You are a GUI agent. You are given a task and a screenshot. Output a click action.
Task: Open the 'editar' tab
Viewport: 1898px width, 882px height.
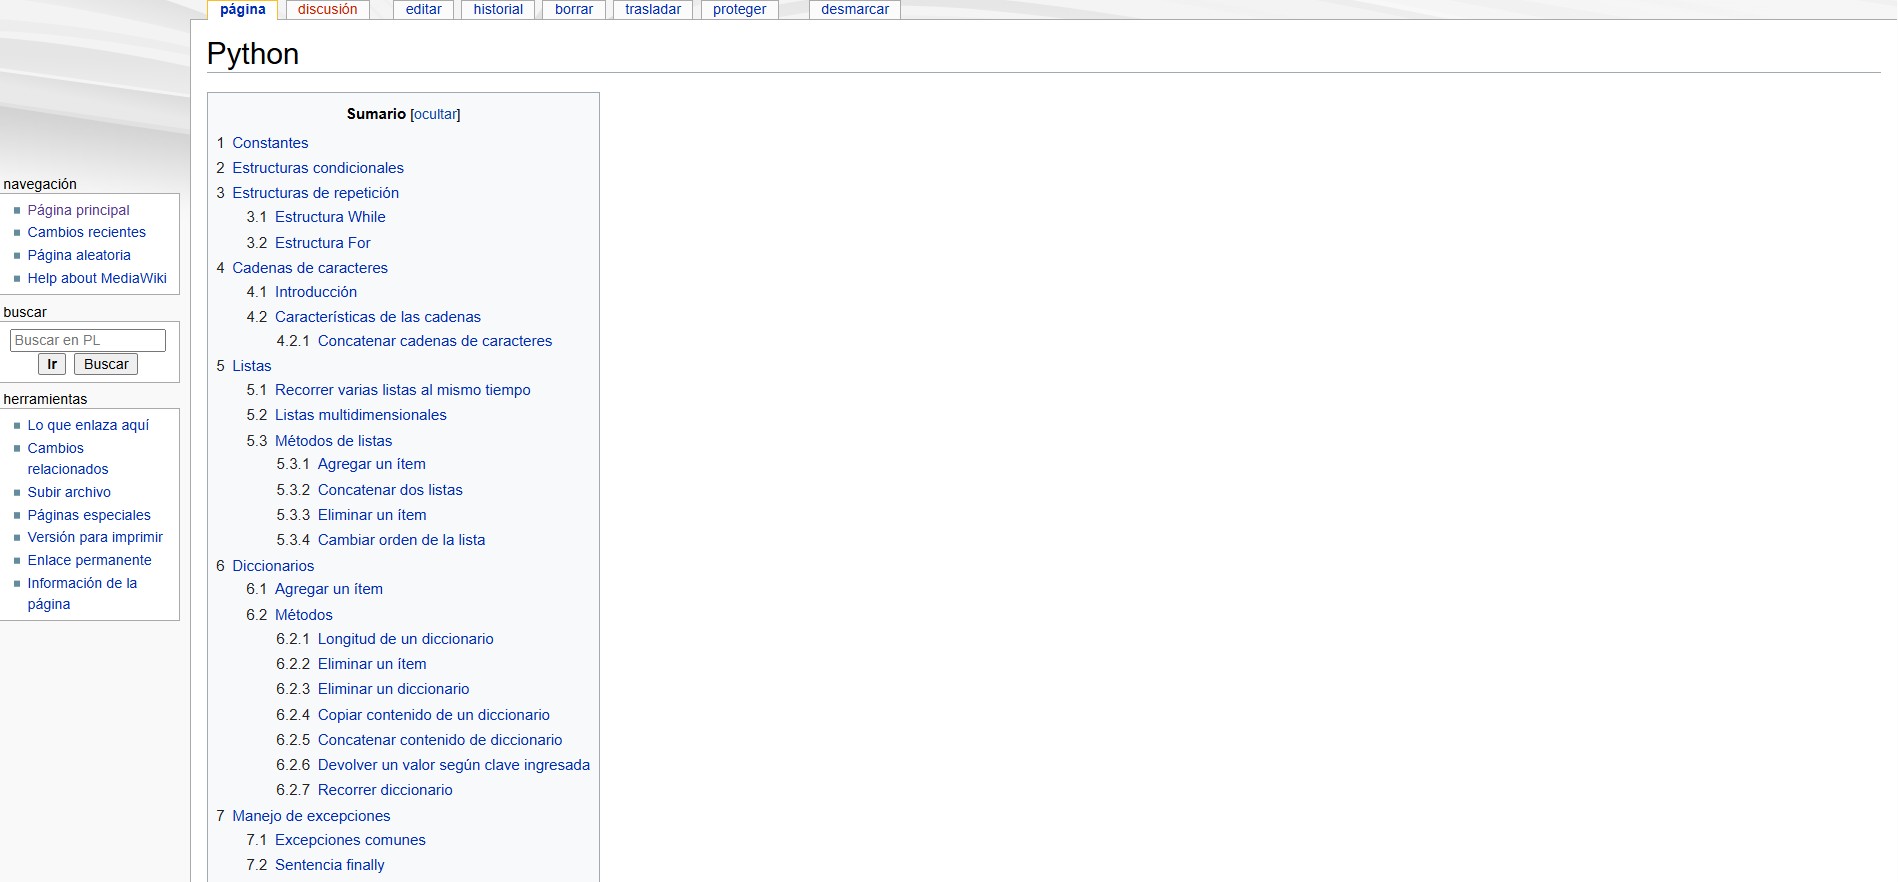click(x=424, y=10)
